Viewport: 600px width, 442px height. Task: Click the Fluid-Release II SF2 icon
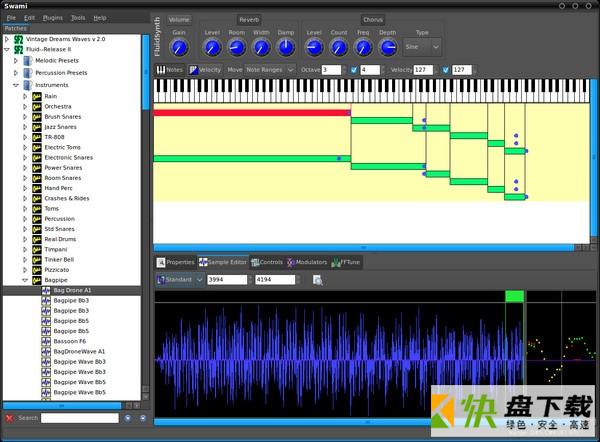[18, 49]
